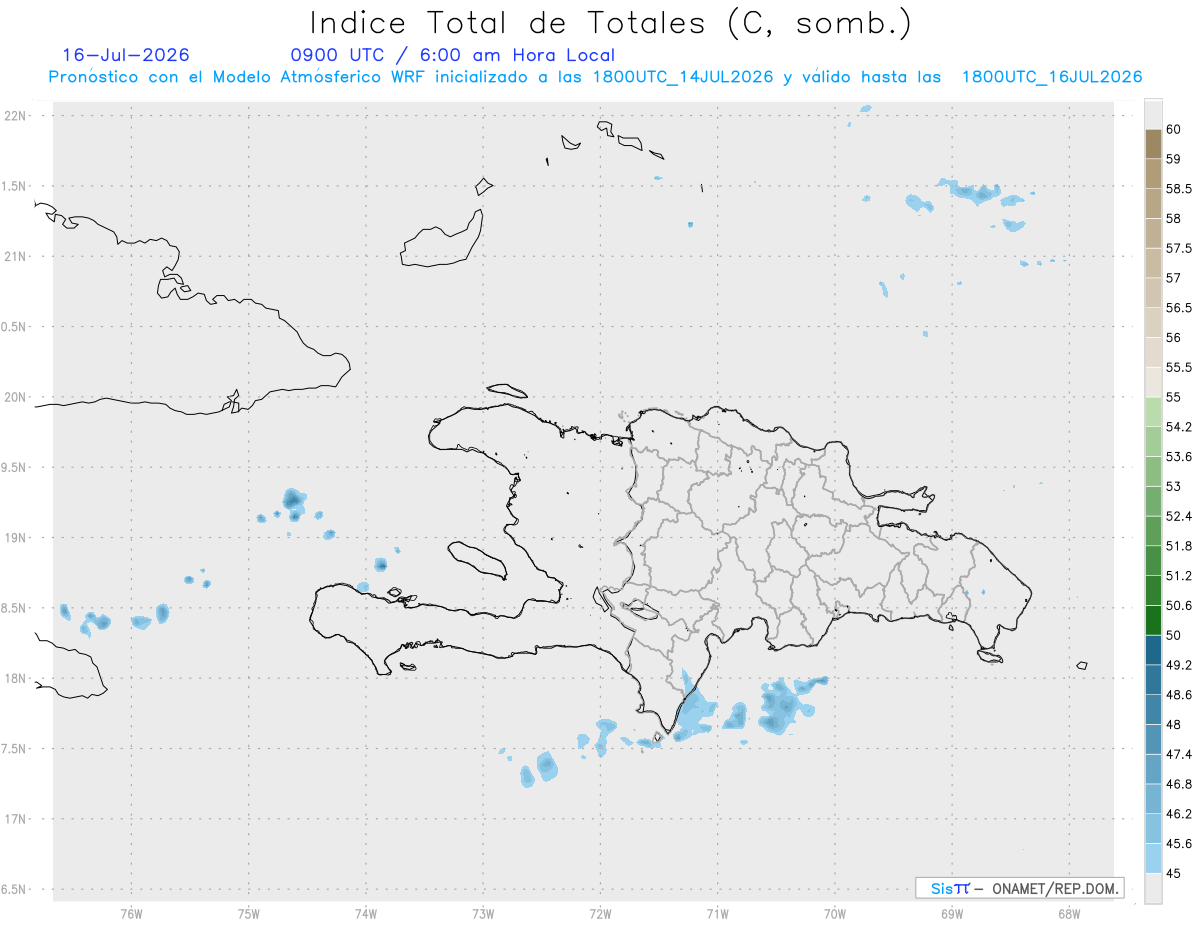
Task: Select the date text "16-Jul-2026"
Action: pos(126,55)
